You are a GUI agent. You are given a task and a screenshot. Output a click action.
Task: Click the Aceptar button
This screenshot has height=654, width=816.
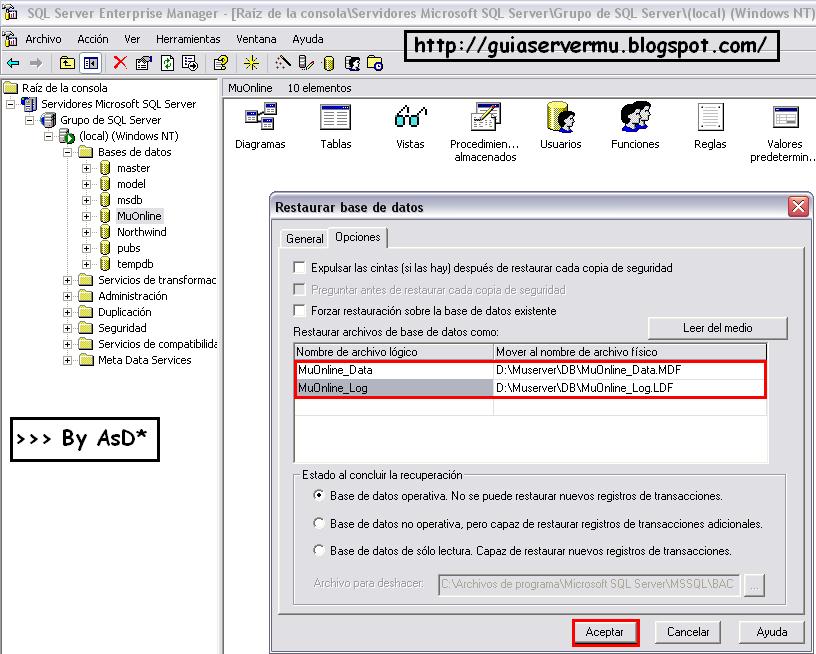[x=605, y=632]
